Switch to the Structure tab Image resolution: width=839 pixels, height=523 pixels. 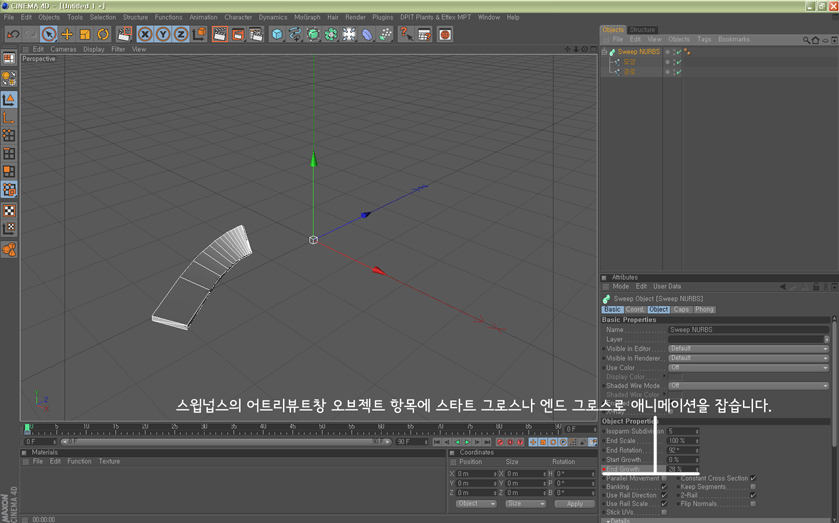pyautogui.click(x=642, y=30)
